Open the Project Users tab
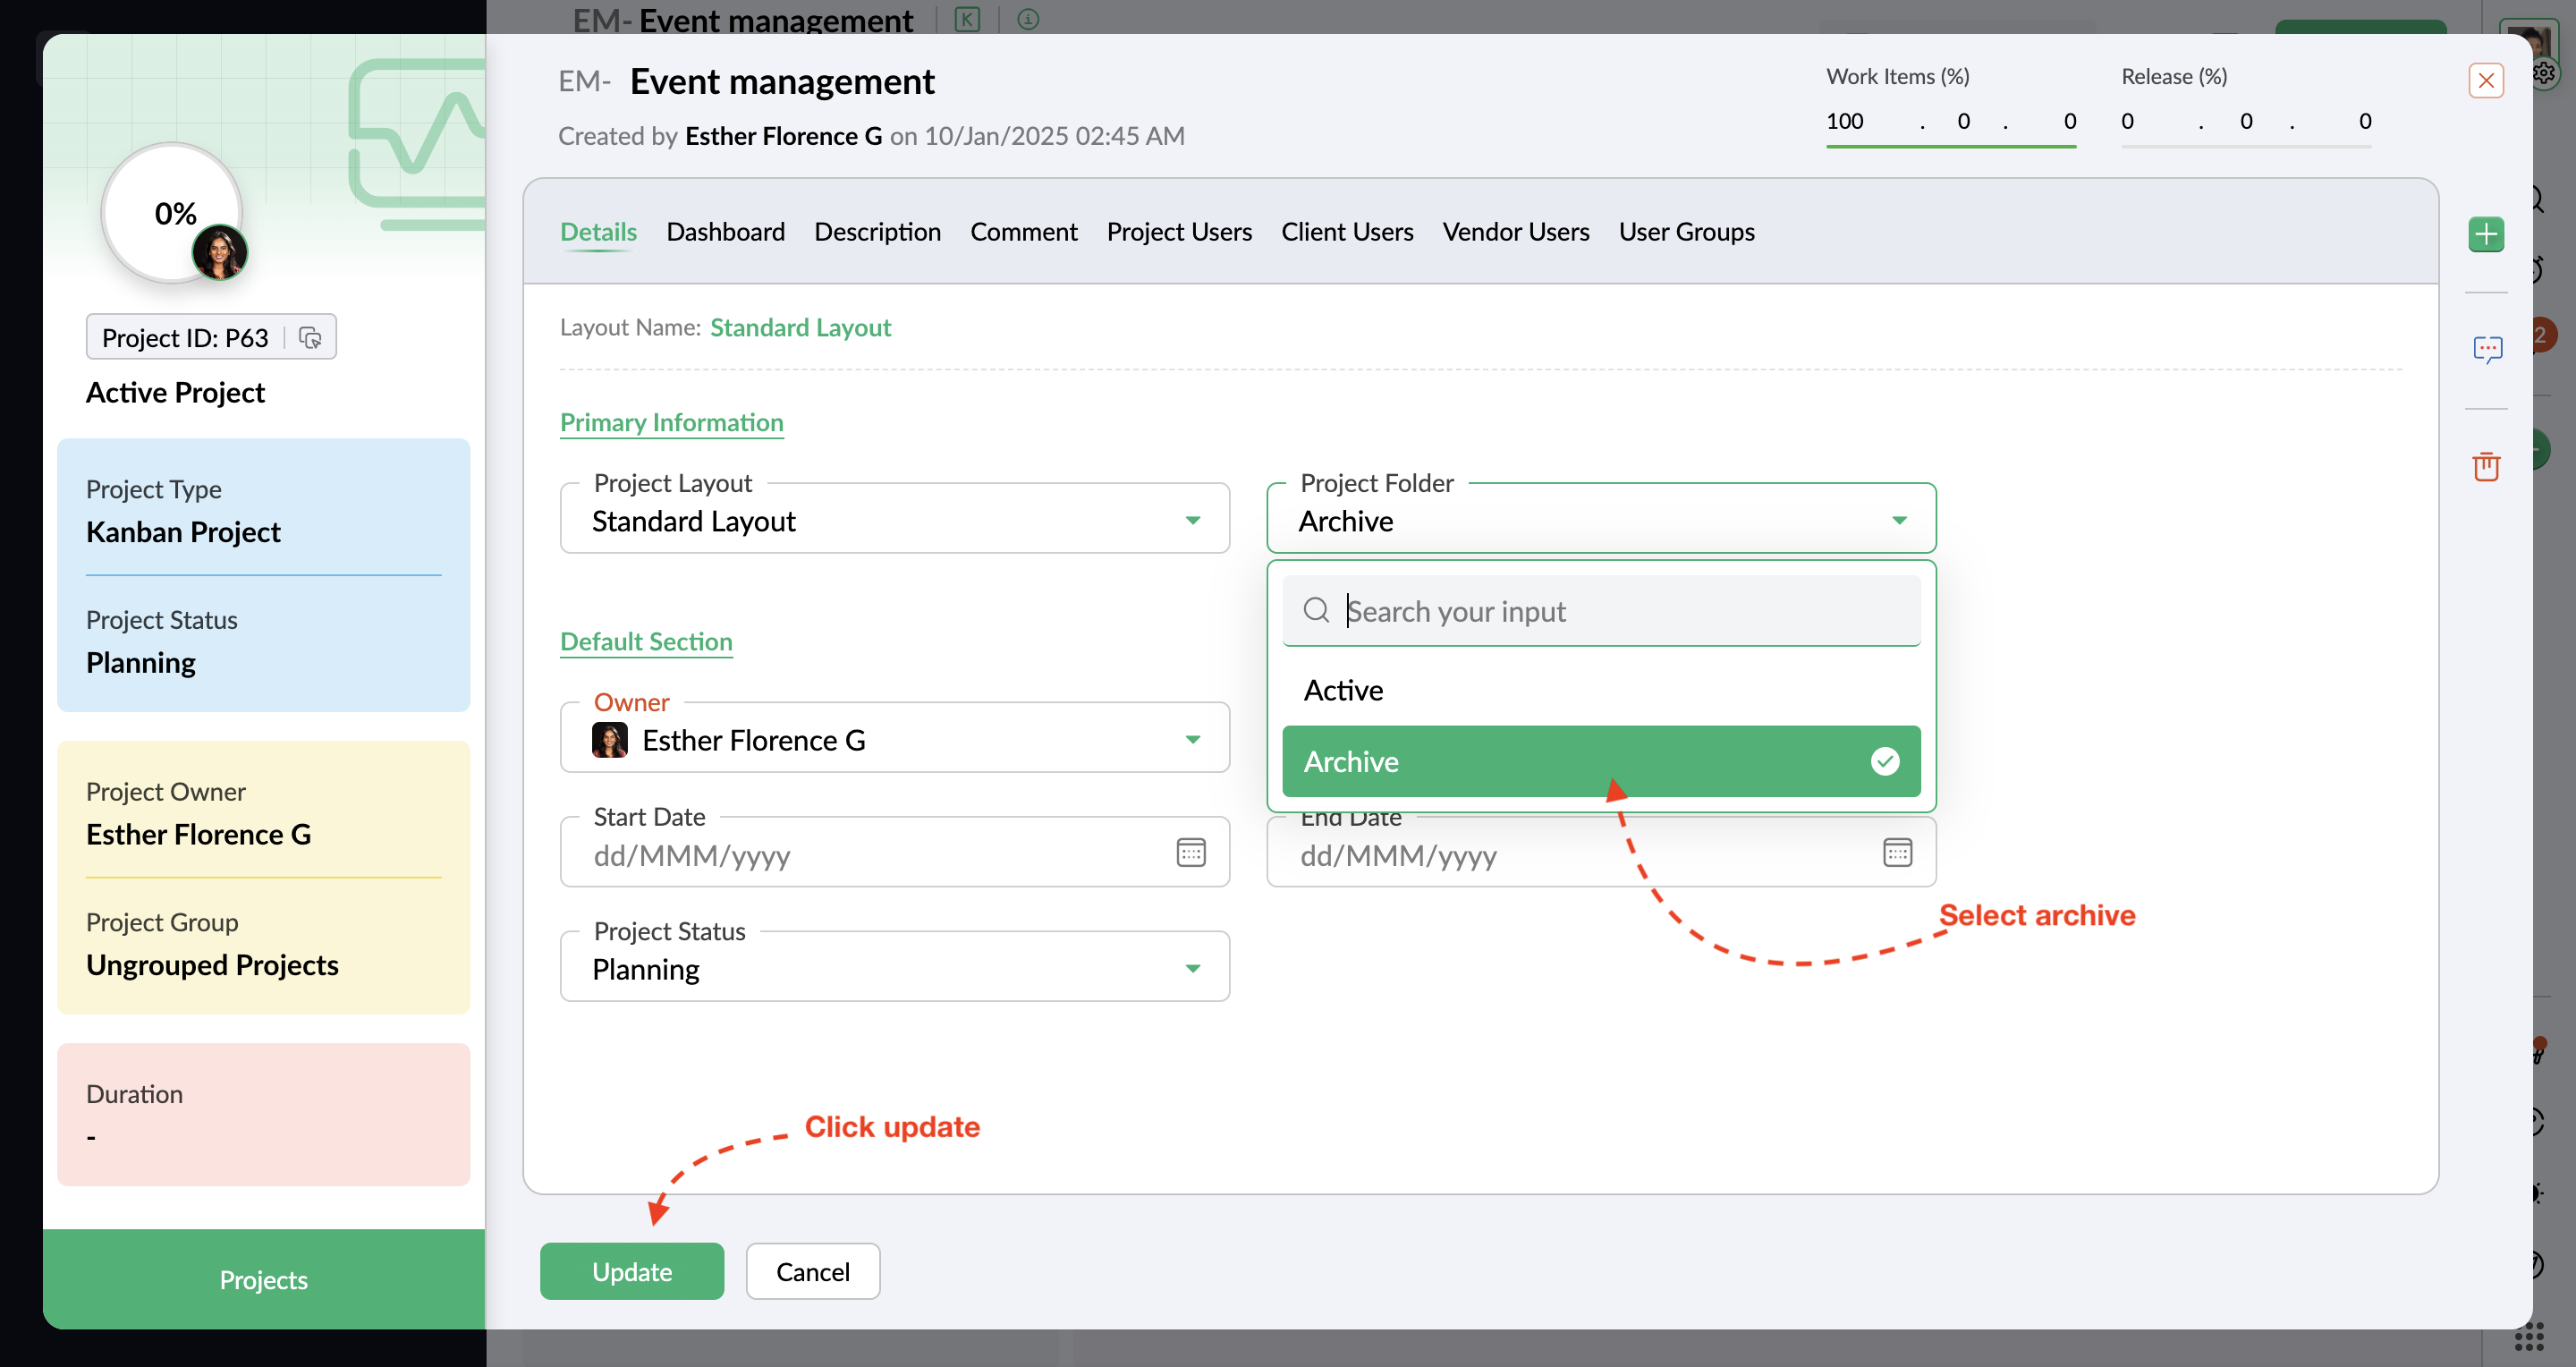 [x=1178, y=232]
